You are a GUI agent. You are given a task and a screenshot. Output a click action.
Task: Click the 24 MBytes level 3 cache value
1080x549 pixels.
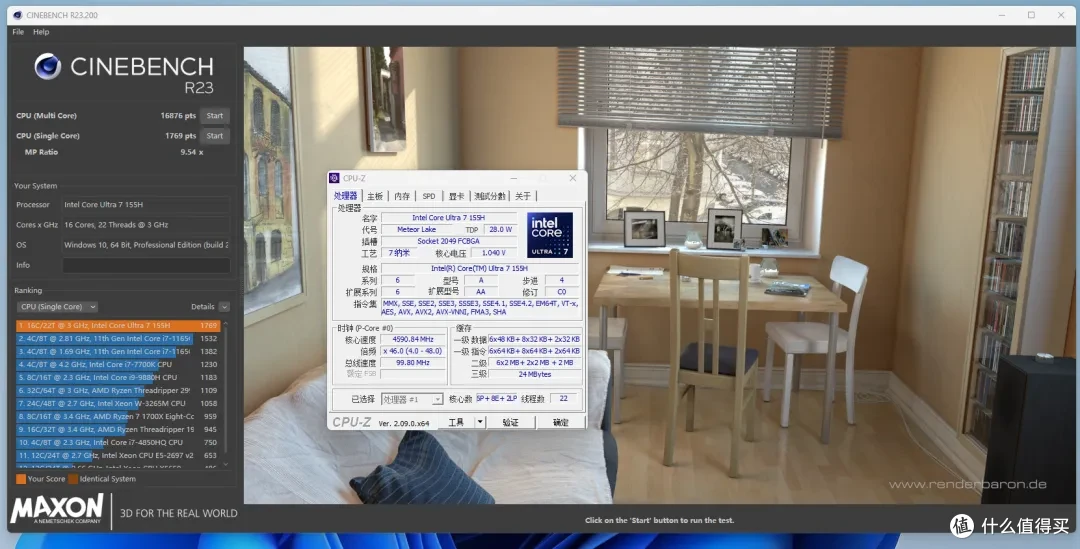[x=534, y=374]
